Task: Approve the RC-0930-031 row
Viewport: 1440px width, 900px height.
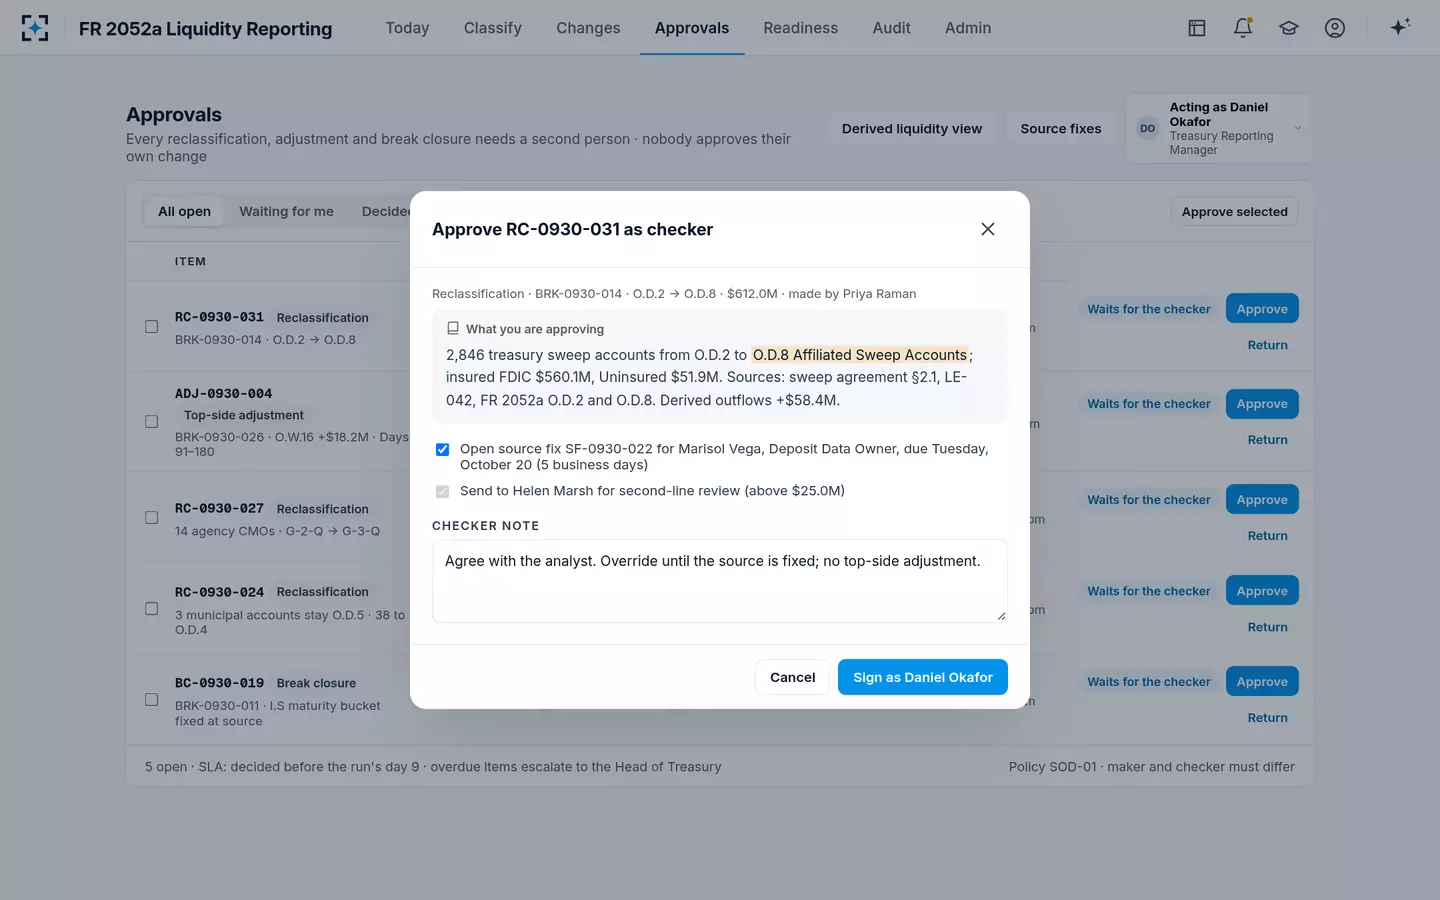Action: click(1262, 309)
